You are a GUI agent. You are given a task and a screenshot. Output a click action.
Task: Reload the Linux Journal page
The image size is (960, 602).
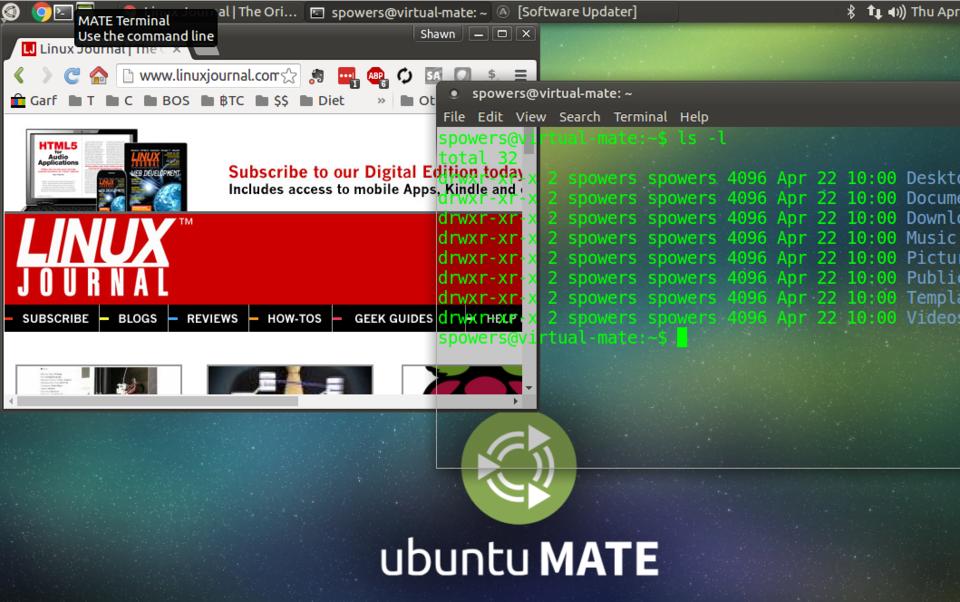click(x=72, y=75)
